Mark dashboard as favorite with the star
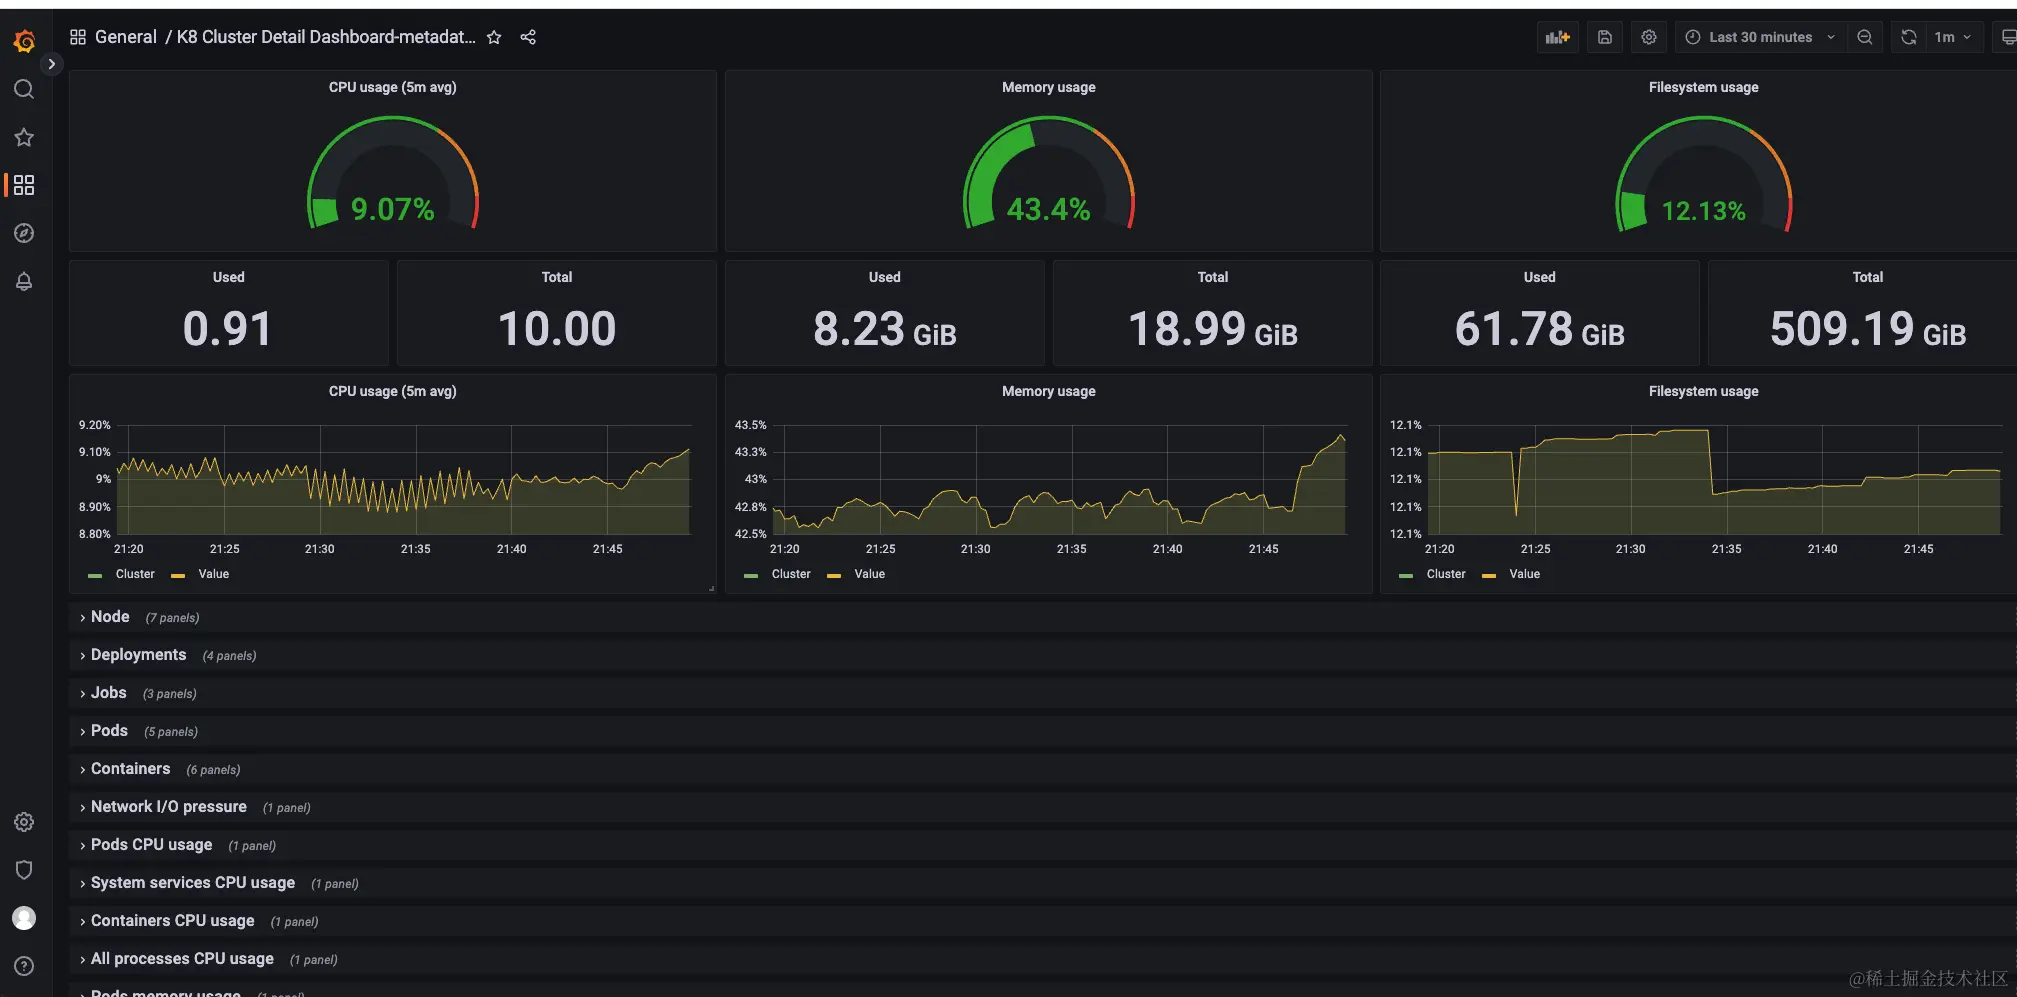The height and width of the screenshot is (997, 2017). 494,37
